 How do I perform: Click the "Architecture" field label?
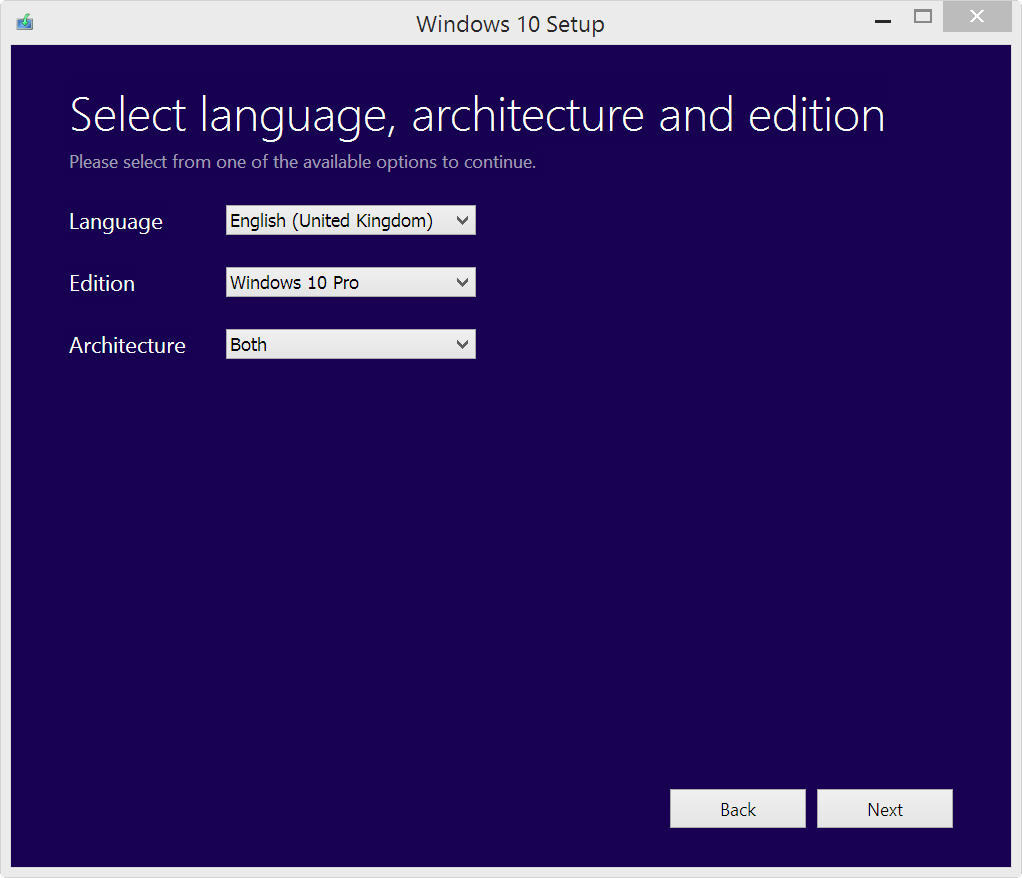(127, 346)
